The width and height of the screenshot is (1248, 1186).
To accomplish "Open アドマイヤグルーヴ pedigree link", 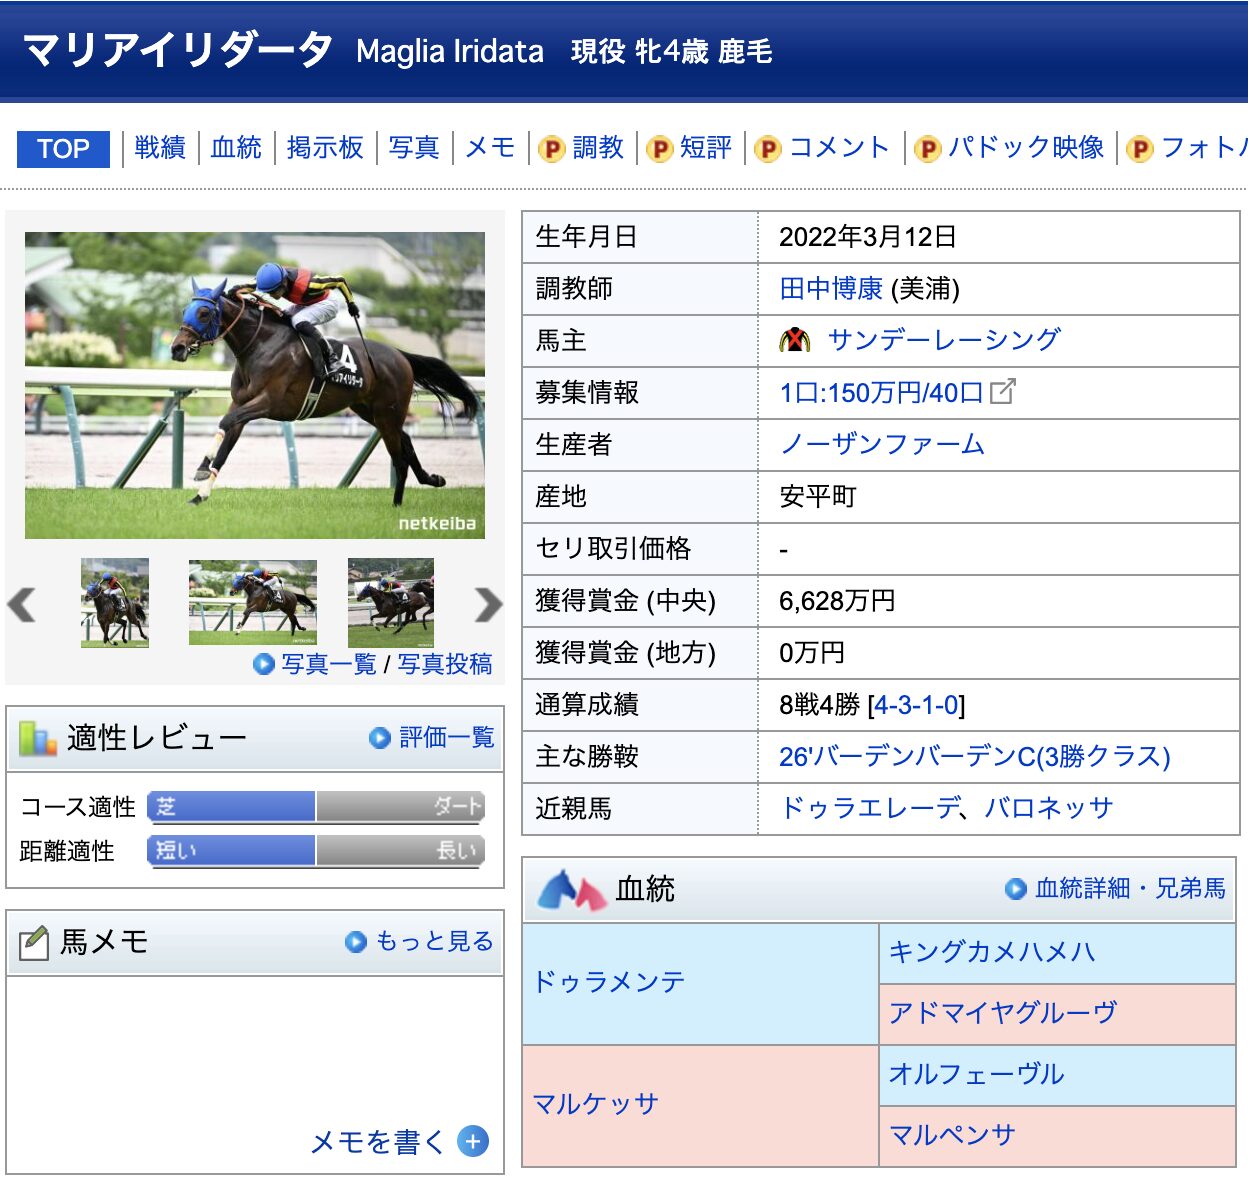I will [x=1003, y=1014].
